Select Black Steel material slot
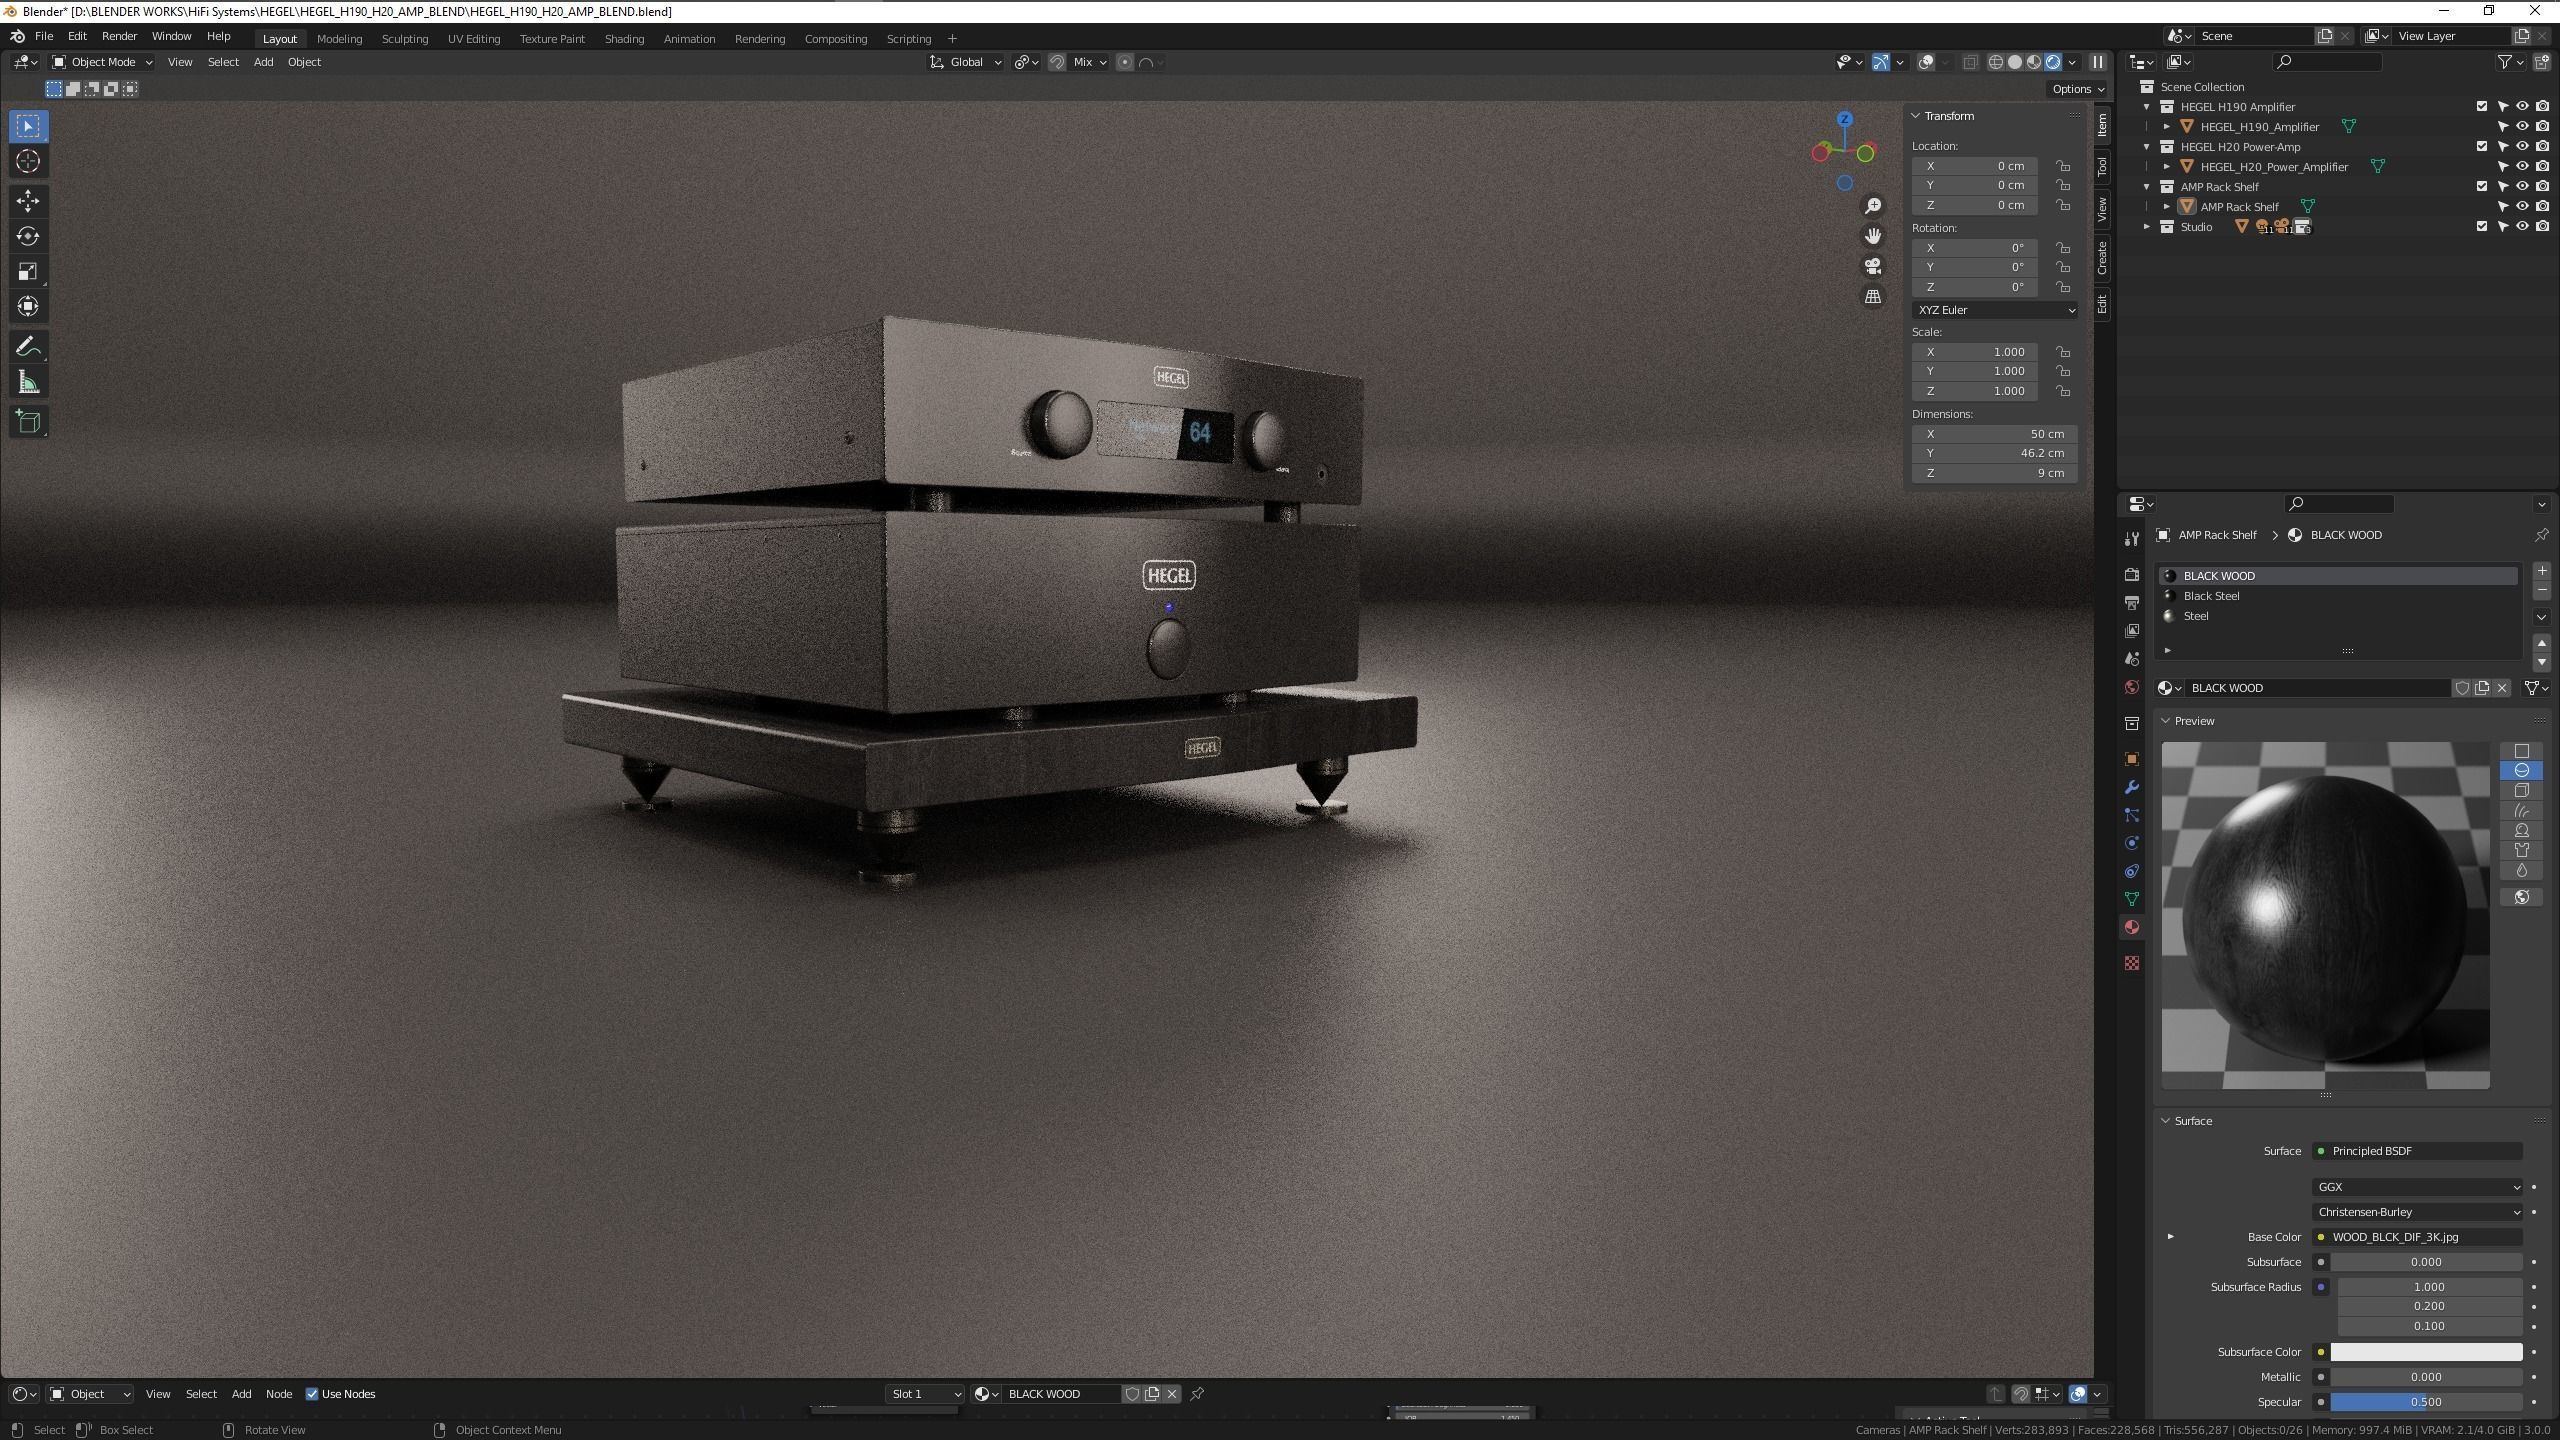The image size is (2560, 1440). click(2211, 596)
